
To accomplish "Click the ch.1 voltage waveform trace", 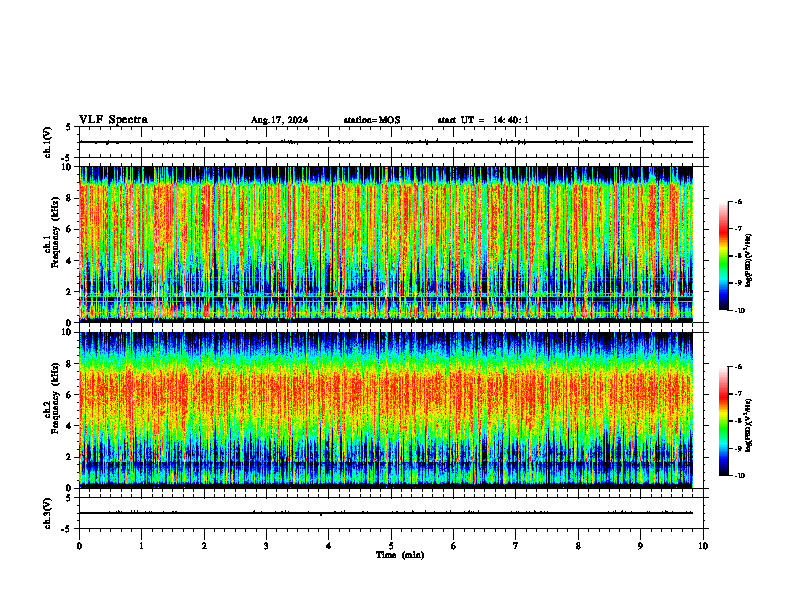I will point(386,142).
